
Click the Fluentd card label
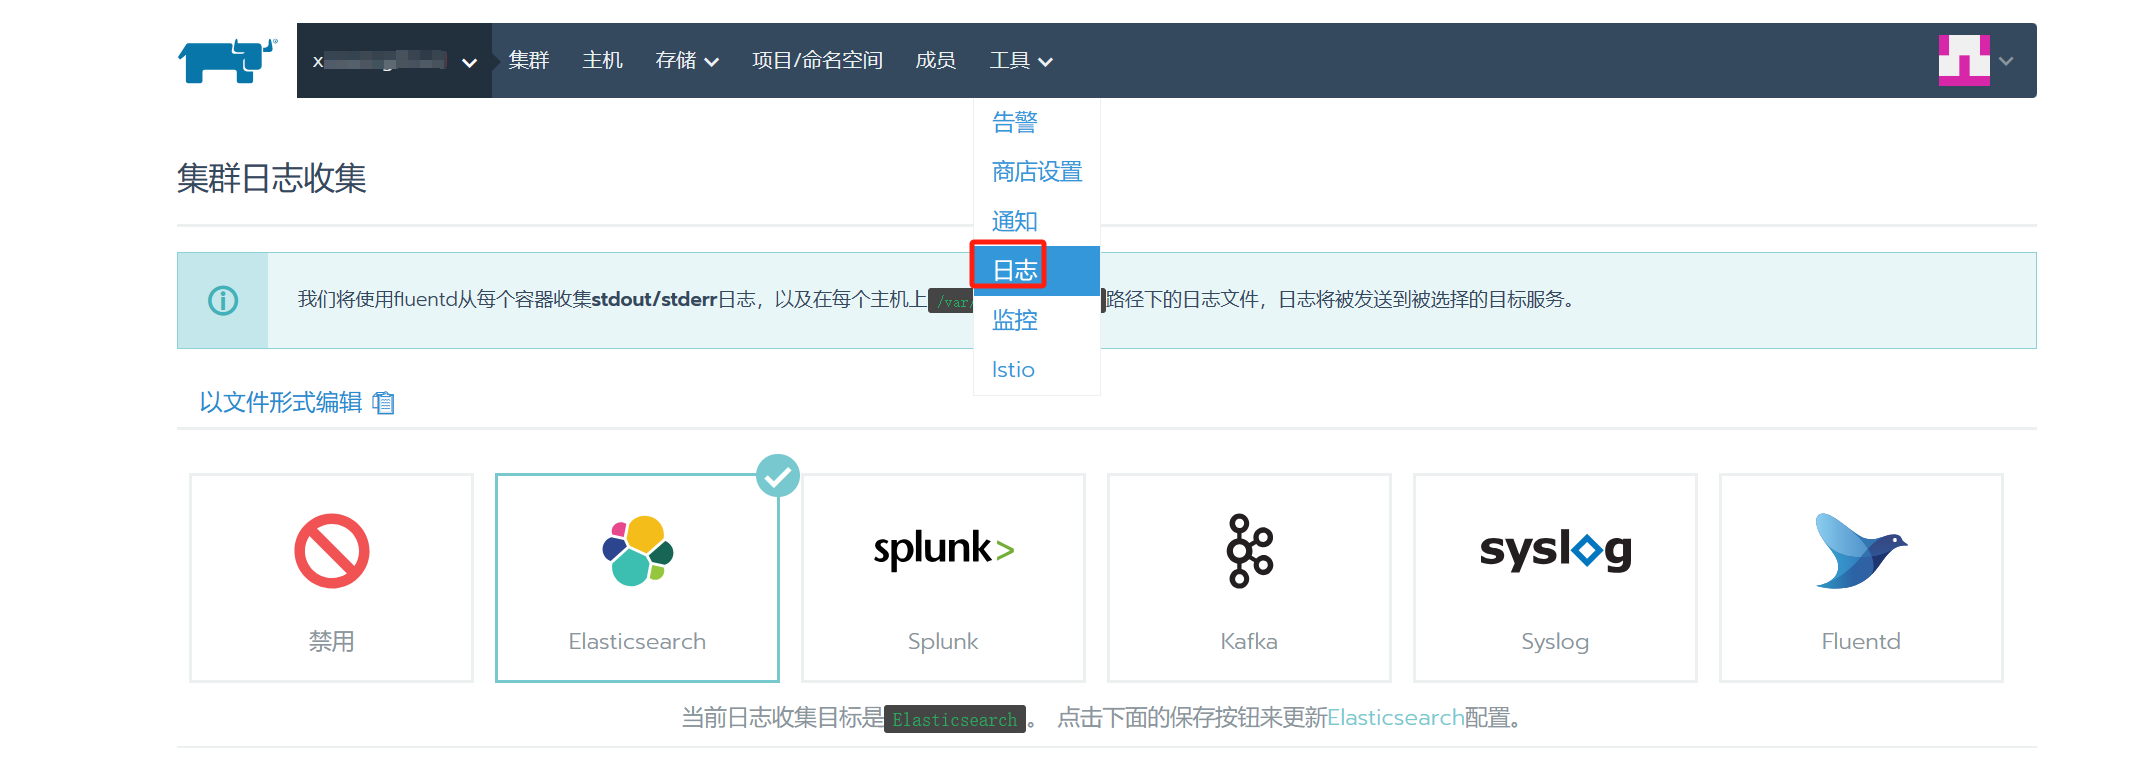click(1861, 641)
